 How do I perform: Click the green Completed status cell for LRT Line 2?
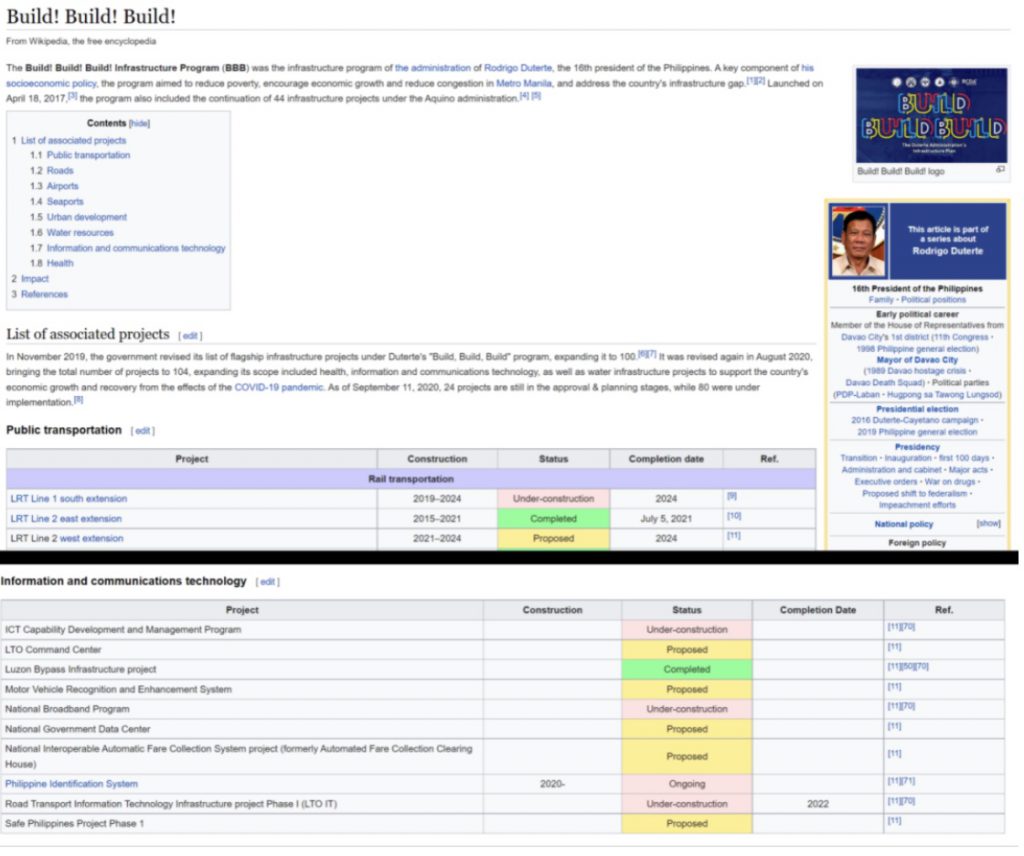click(553, 519)
